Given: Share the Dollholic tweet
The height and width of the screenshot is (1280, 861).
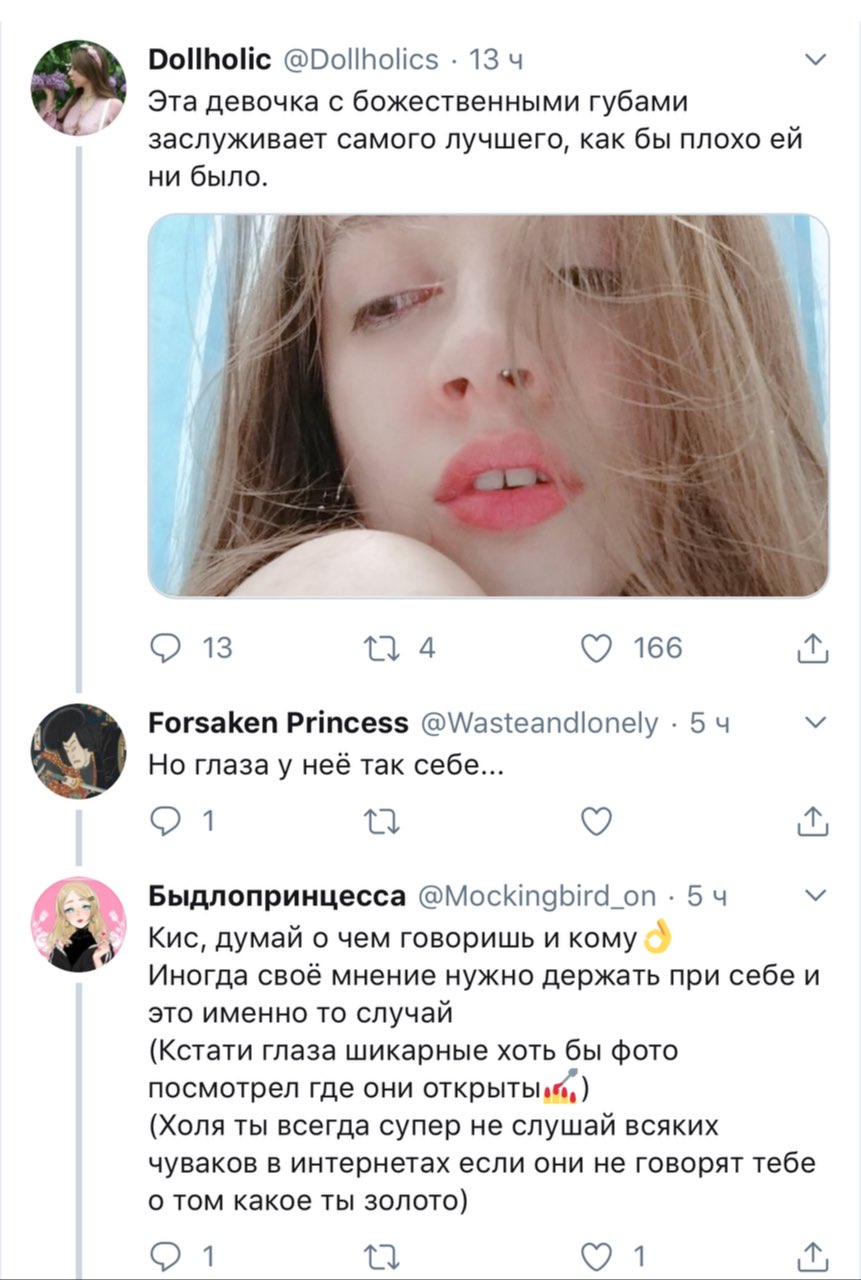Looking at the screenshot, I should pyautogui.click(x=814, y=650).
